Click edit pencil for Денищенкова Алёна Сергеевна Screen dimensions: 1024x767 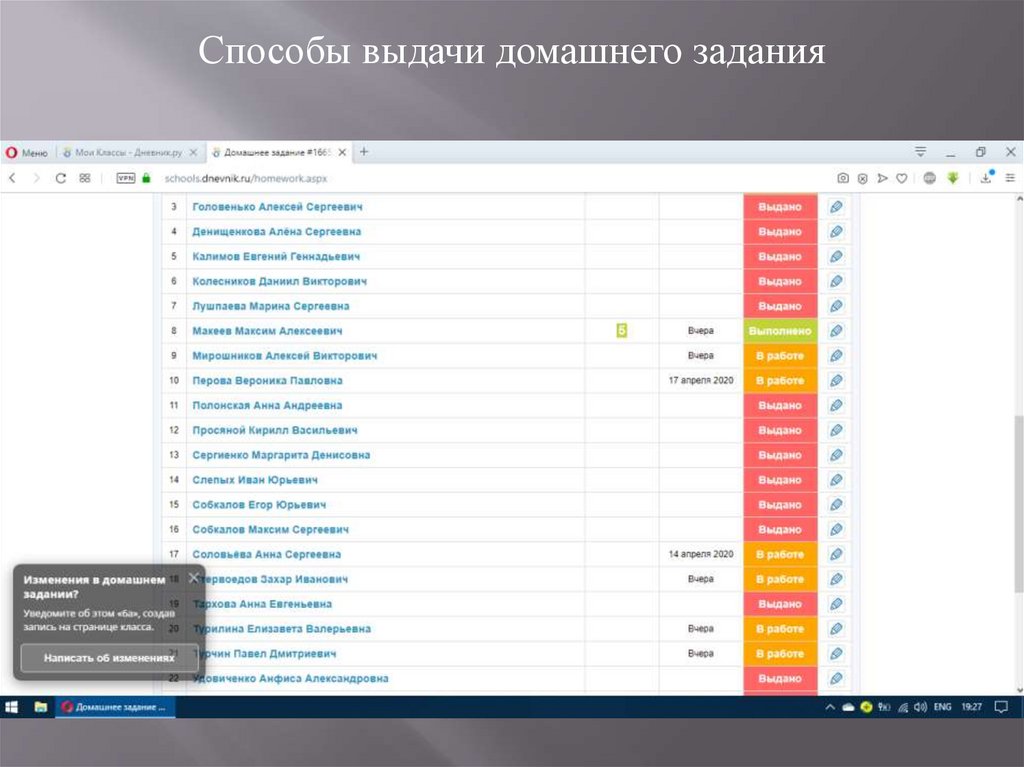(x=836, y=232)
